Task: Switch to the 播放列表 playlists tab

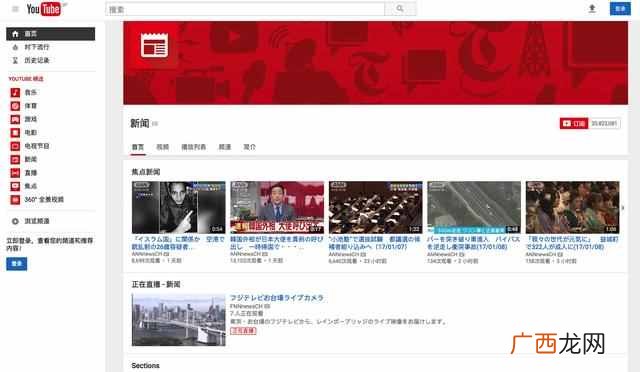Action: [x=193, y=147]
